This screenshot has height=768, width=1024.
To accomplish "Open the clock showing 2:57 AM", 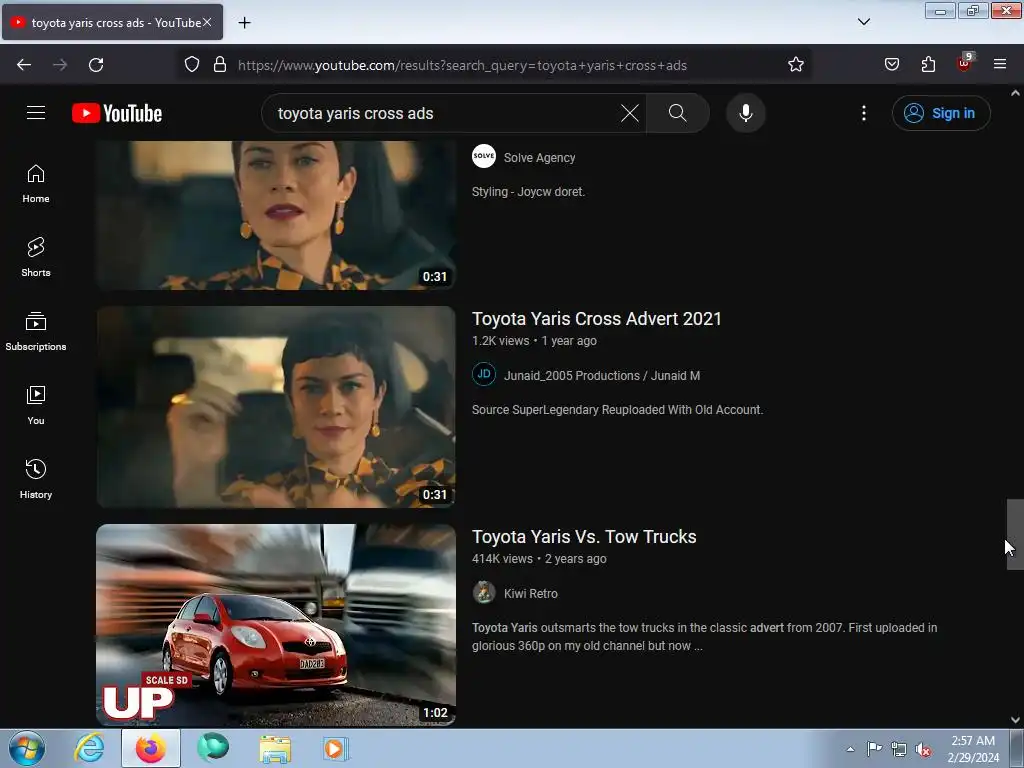I will pos(973,749).
